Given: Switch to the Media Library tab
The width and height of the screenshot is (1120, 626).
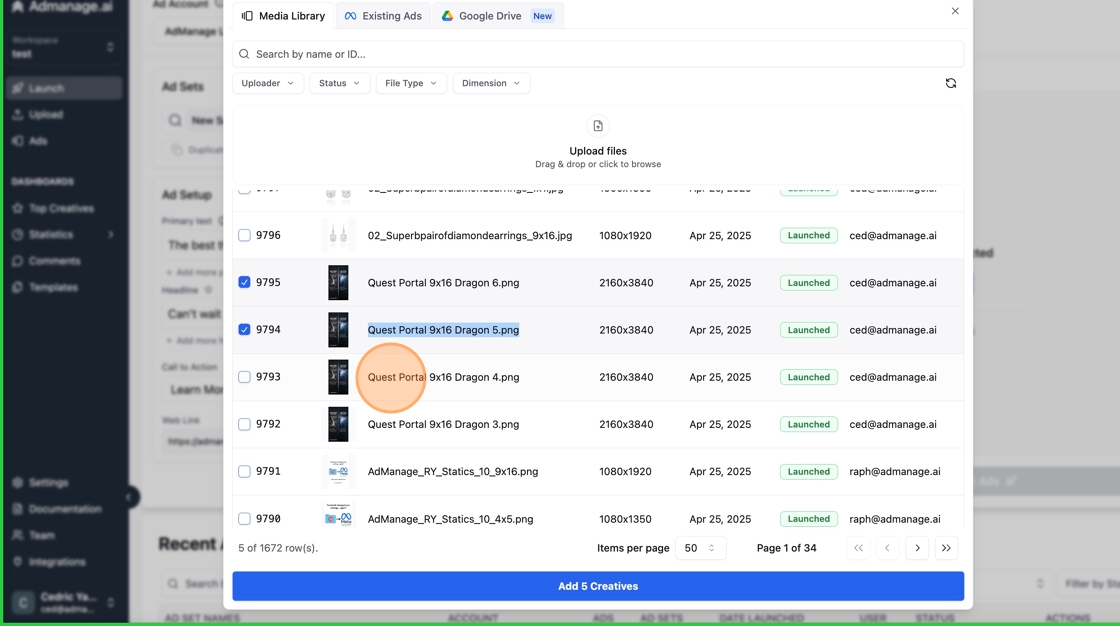Looking at the screenshot, I should (x=284, y=16).
